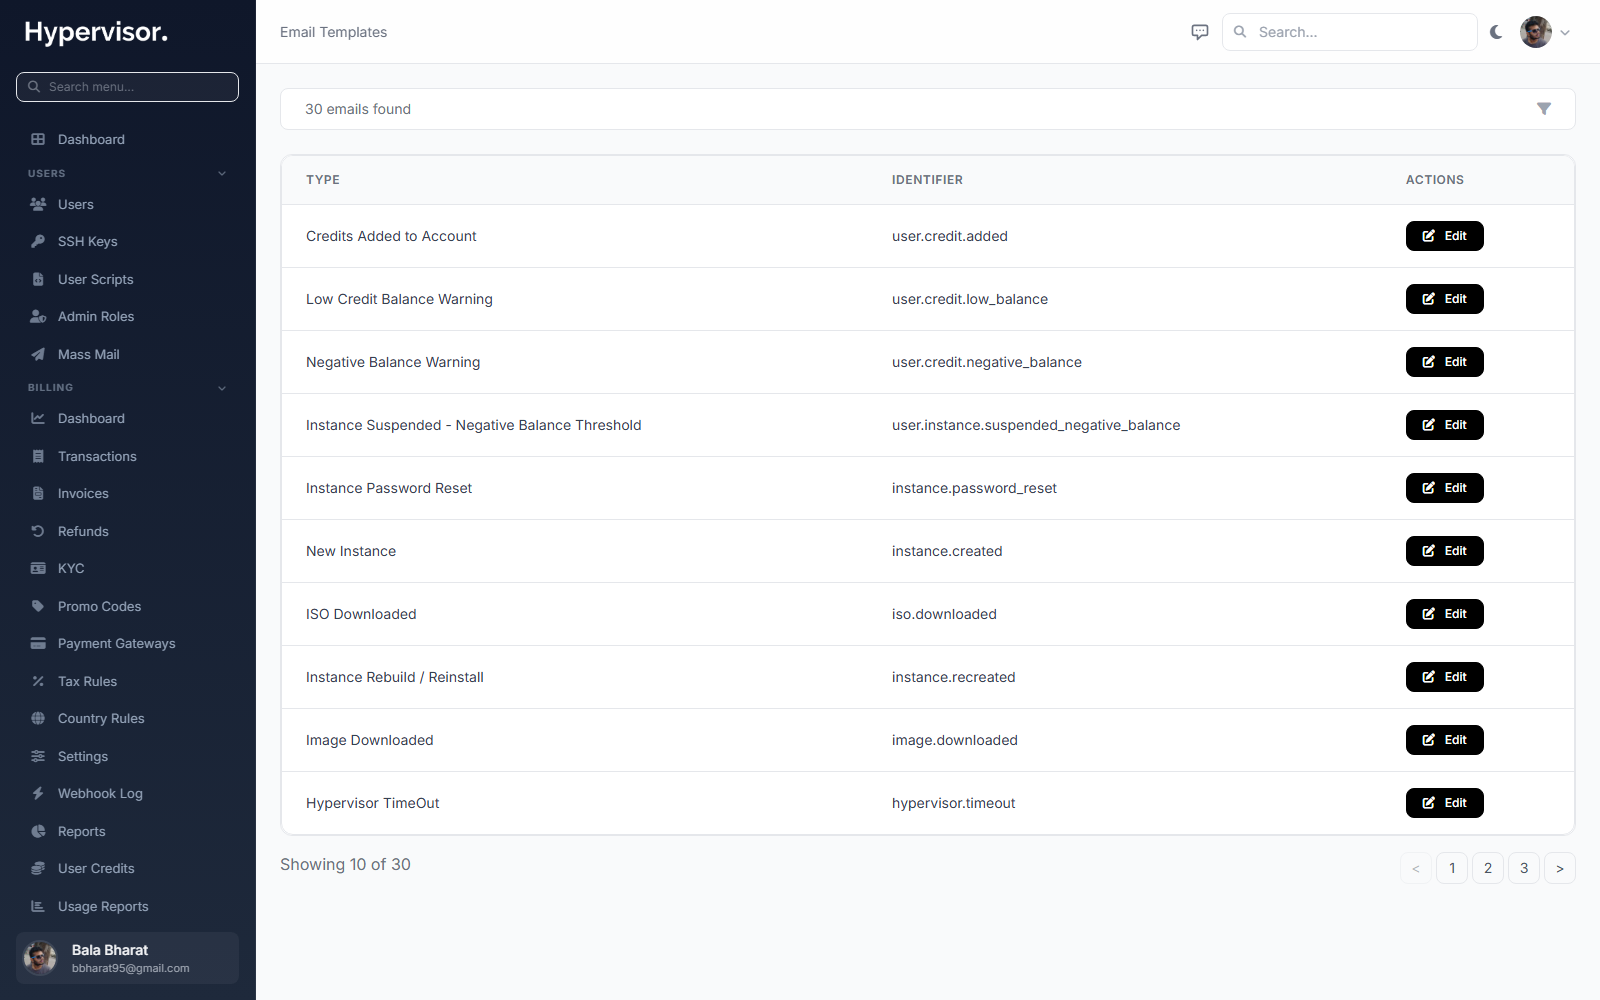Viewport: 1600px width, 1000px height.
Task: Focus the header Search input
Action: (1350, 32)
